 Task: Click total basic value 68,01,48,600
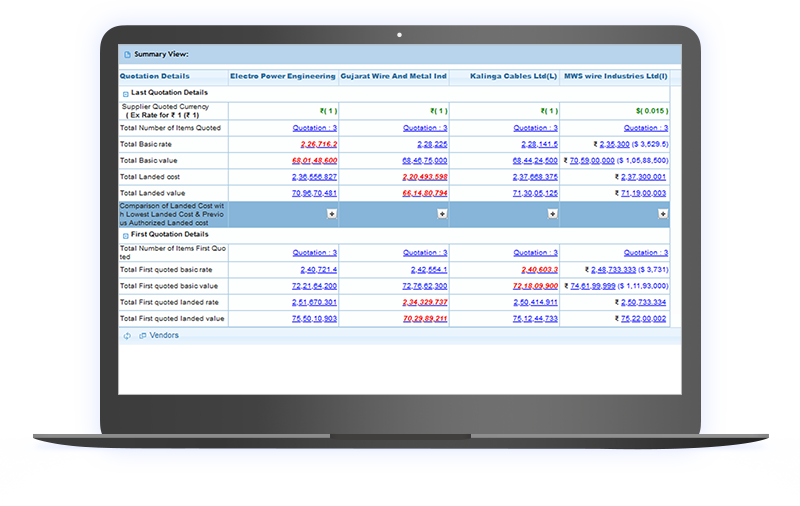pos(314,161)
